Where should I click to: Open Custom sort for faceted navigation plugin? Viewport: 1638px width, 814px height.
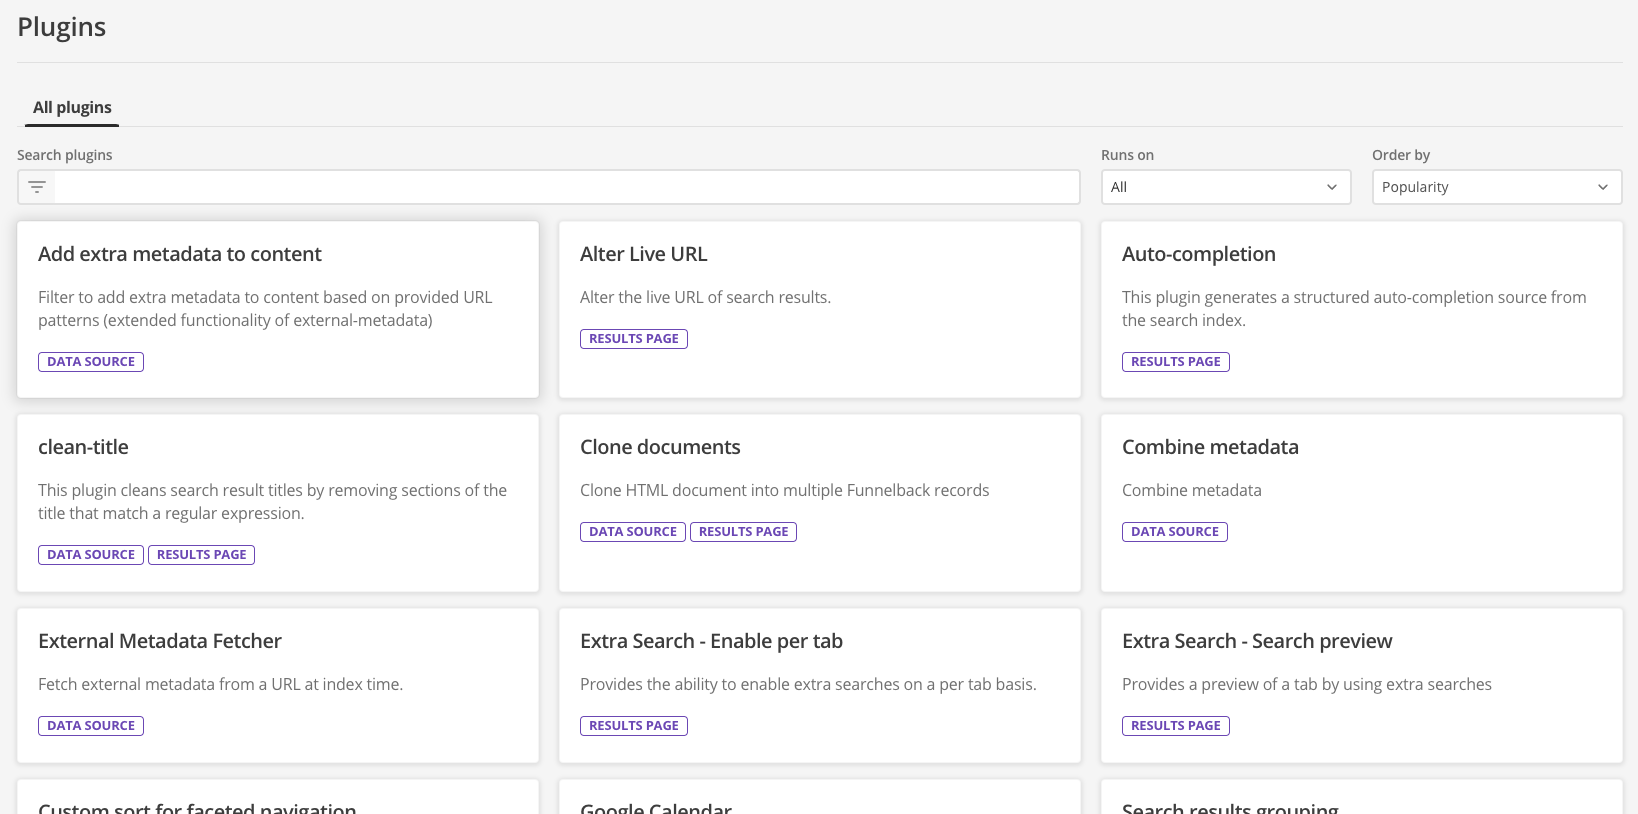coord(197,805)
